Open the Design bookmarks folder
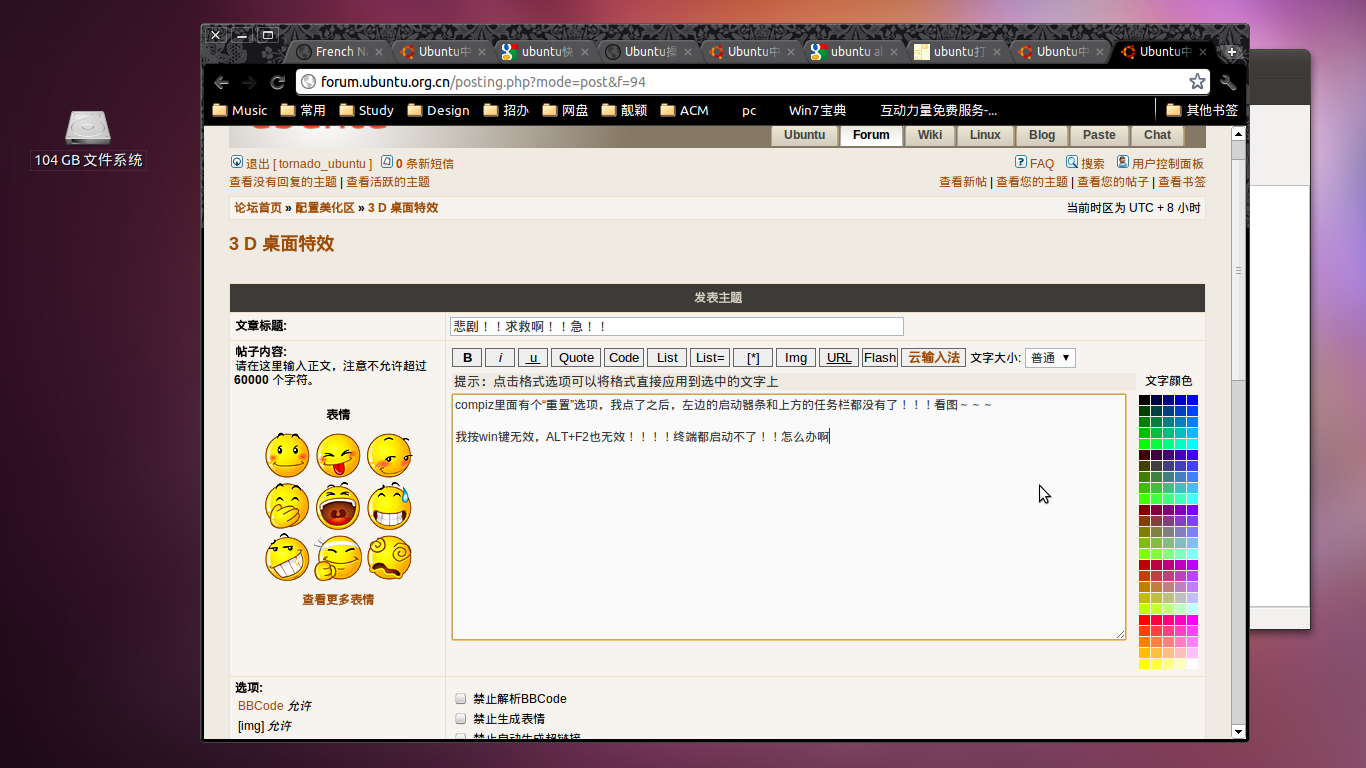The width and height of the screenshot is (1366, 768). pyautogui.click(x=438, y=110)
